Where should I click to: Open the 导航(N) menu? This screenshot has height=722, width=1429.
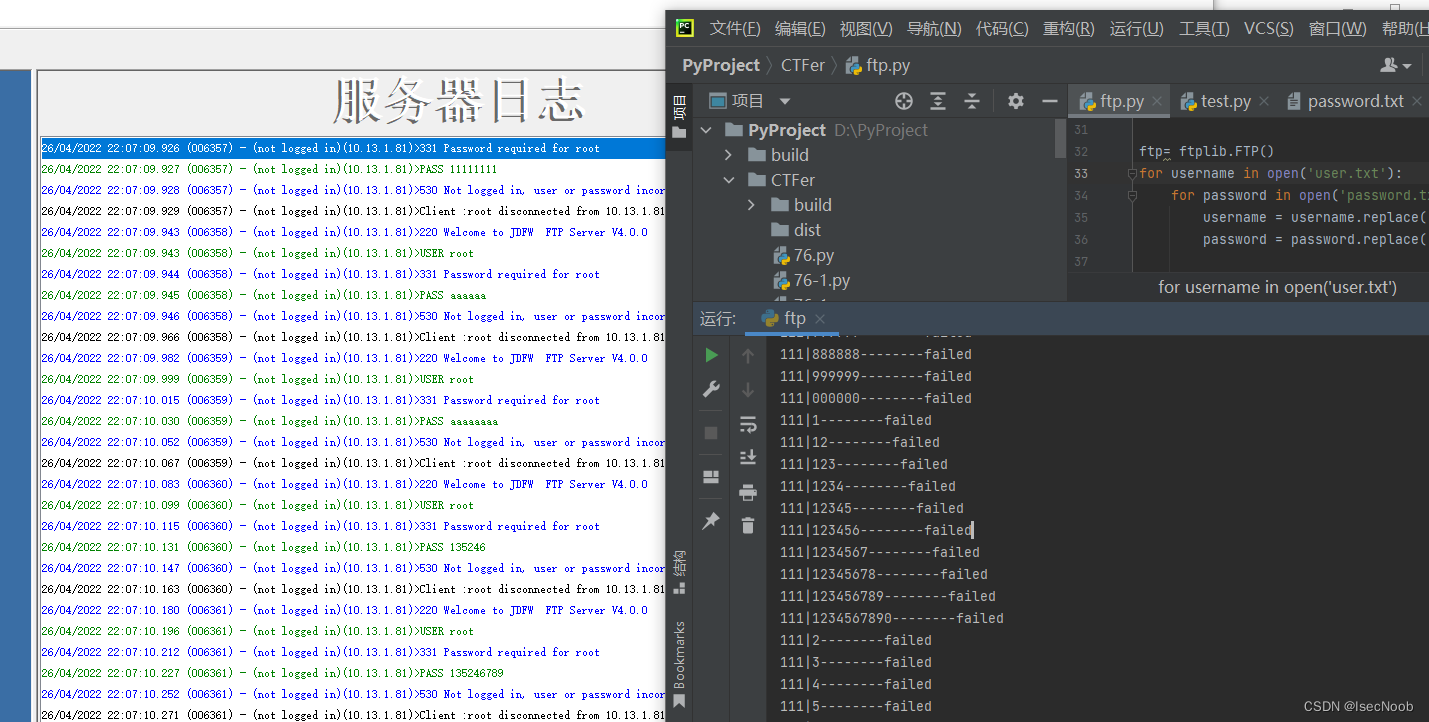(935, 28)
